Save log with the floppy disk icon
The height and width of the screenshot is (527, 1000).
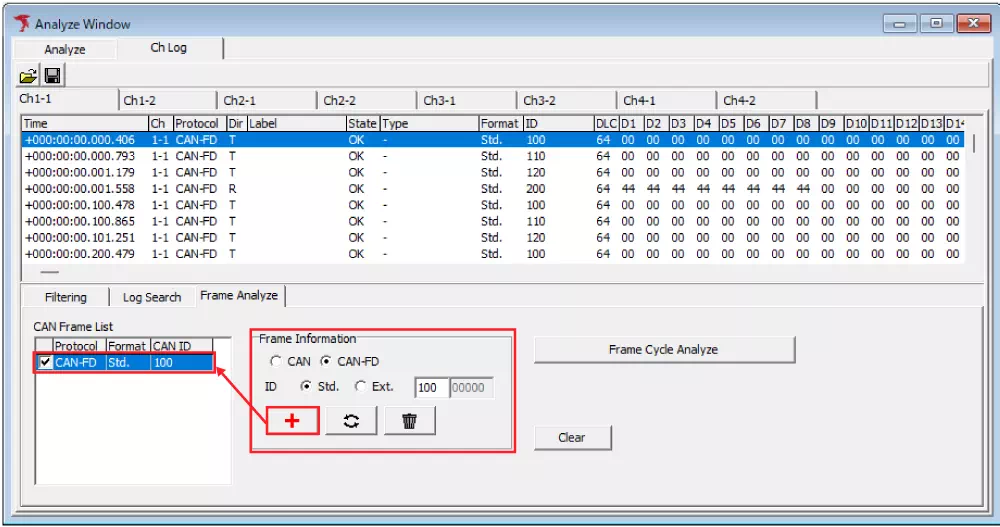pyautogui.click(x=52, y=76)
